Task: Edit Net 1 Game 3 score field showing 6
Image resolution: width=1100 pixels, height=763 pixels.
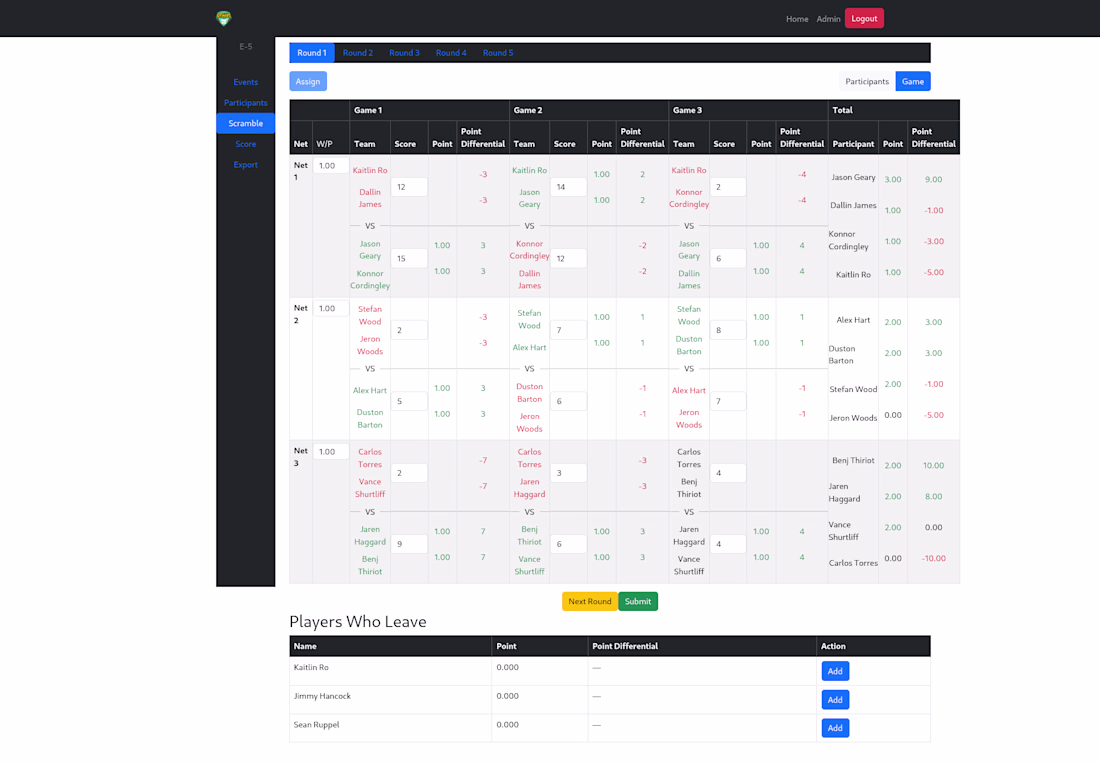Action: click(x=727, y=258)
